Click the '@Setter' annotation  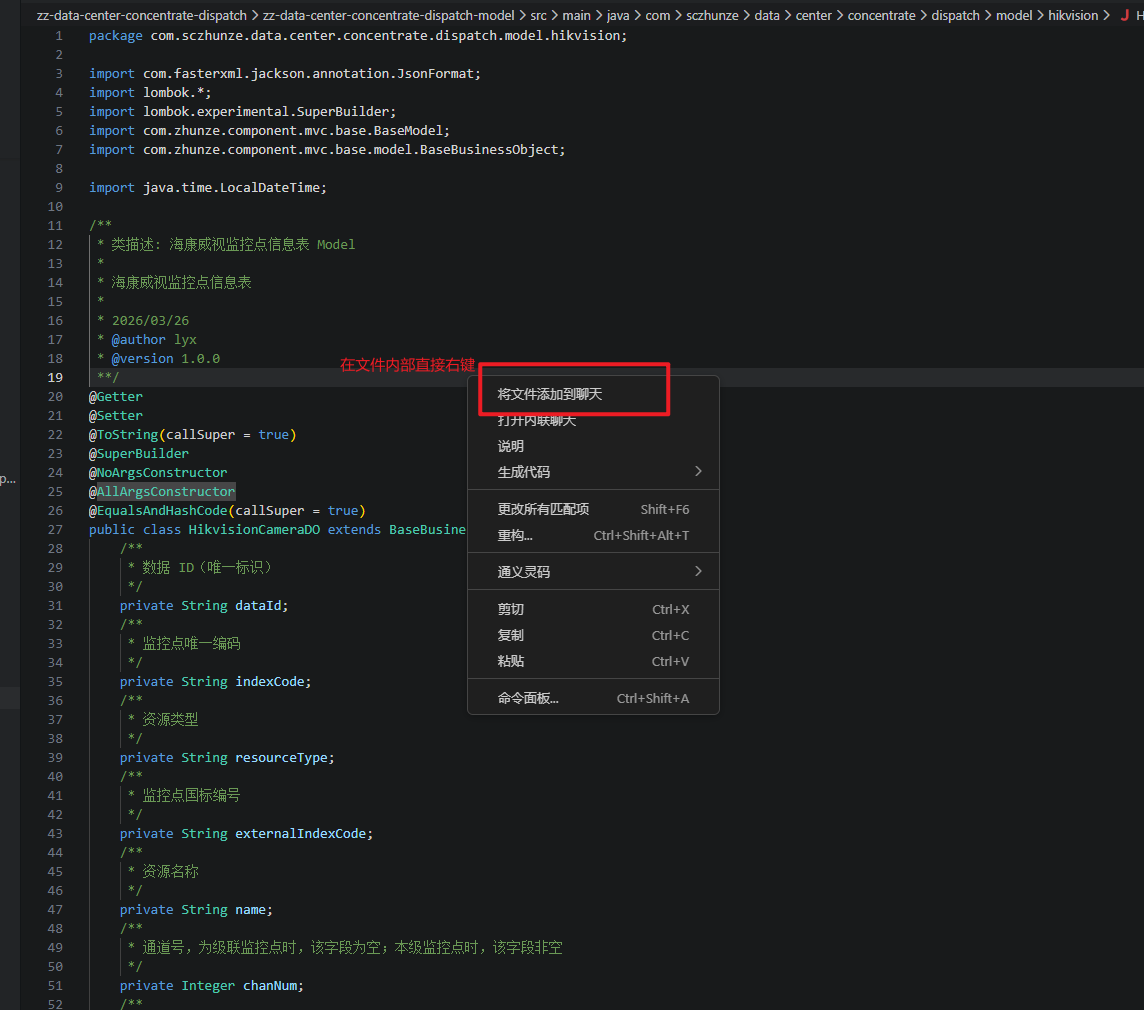point(115,415)
